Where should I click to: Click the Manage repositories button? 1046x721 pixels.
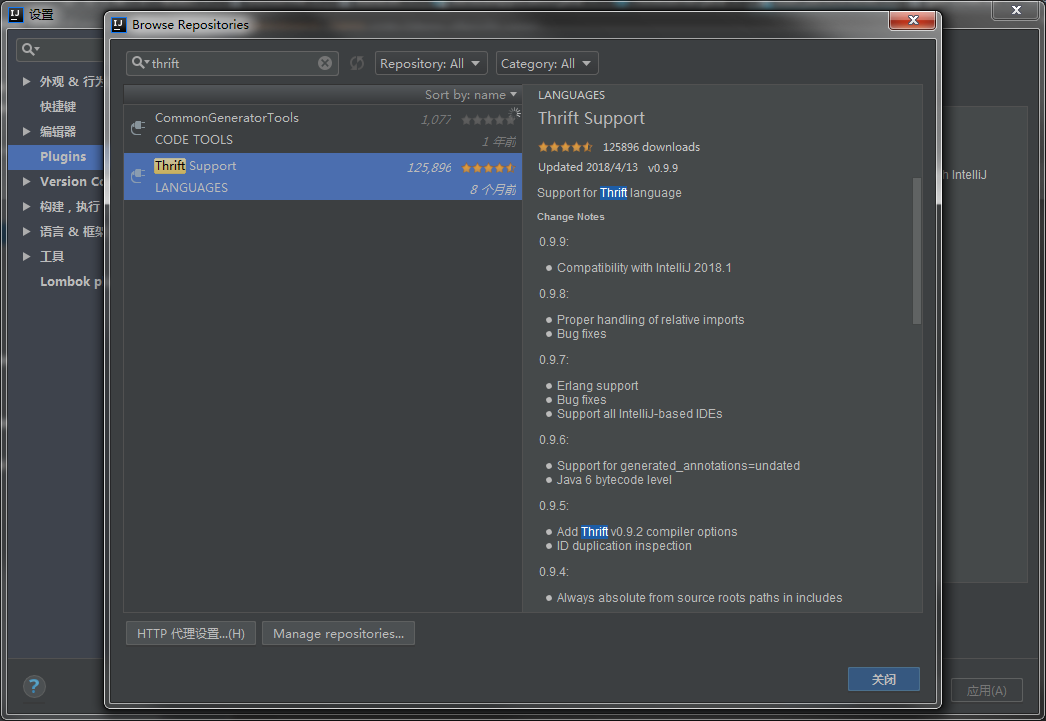338,633
